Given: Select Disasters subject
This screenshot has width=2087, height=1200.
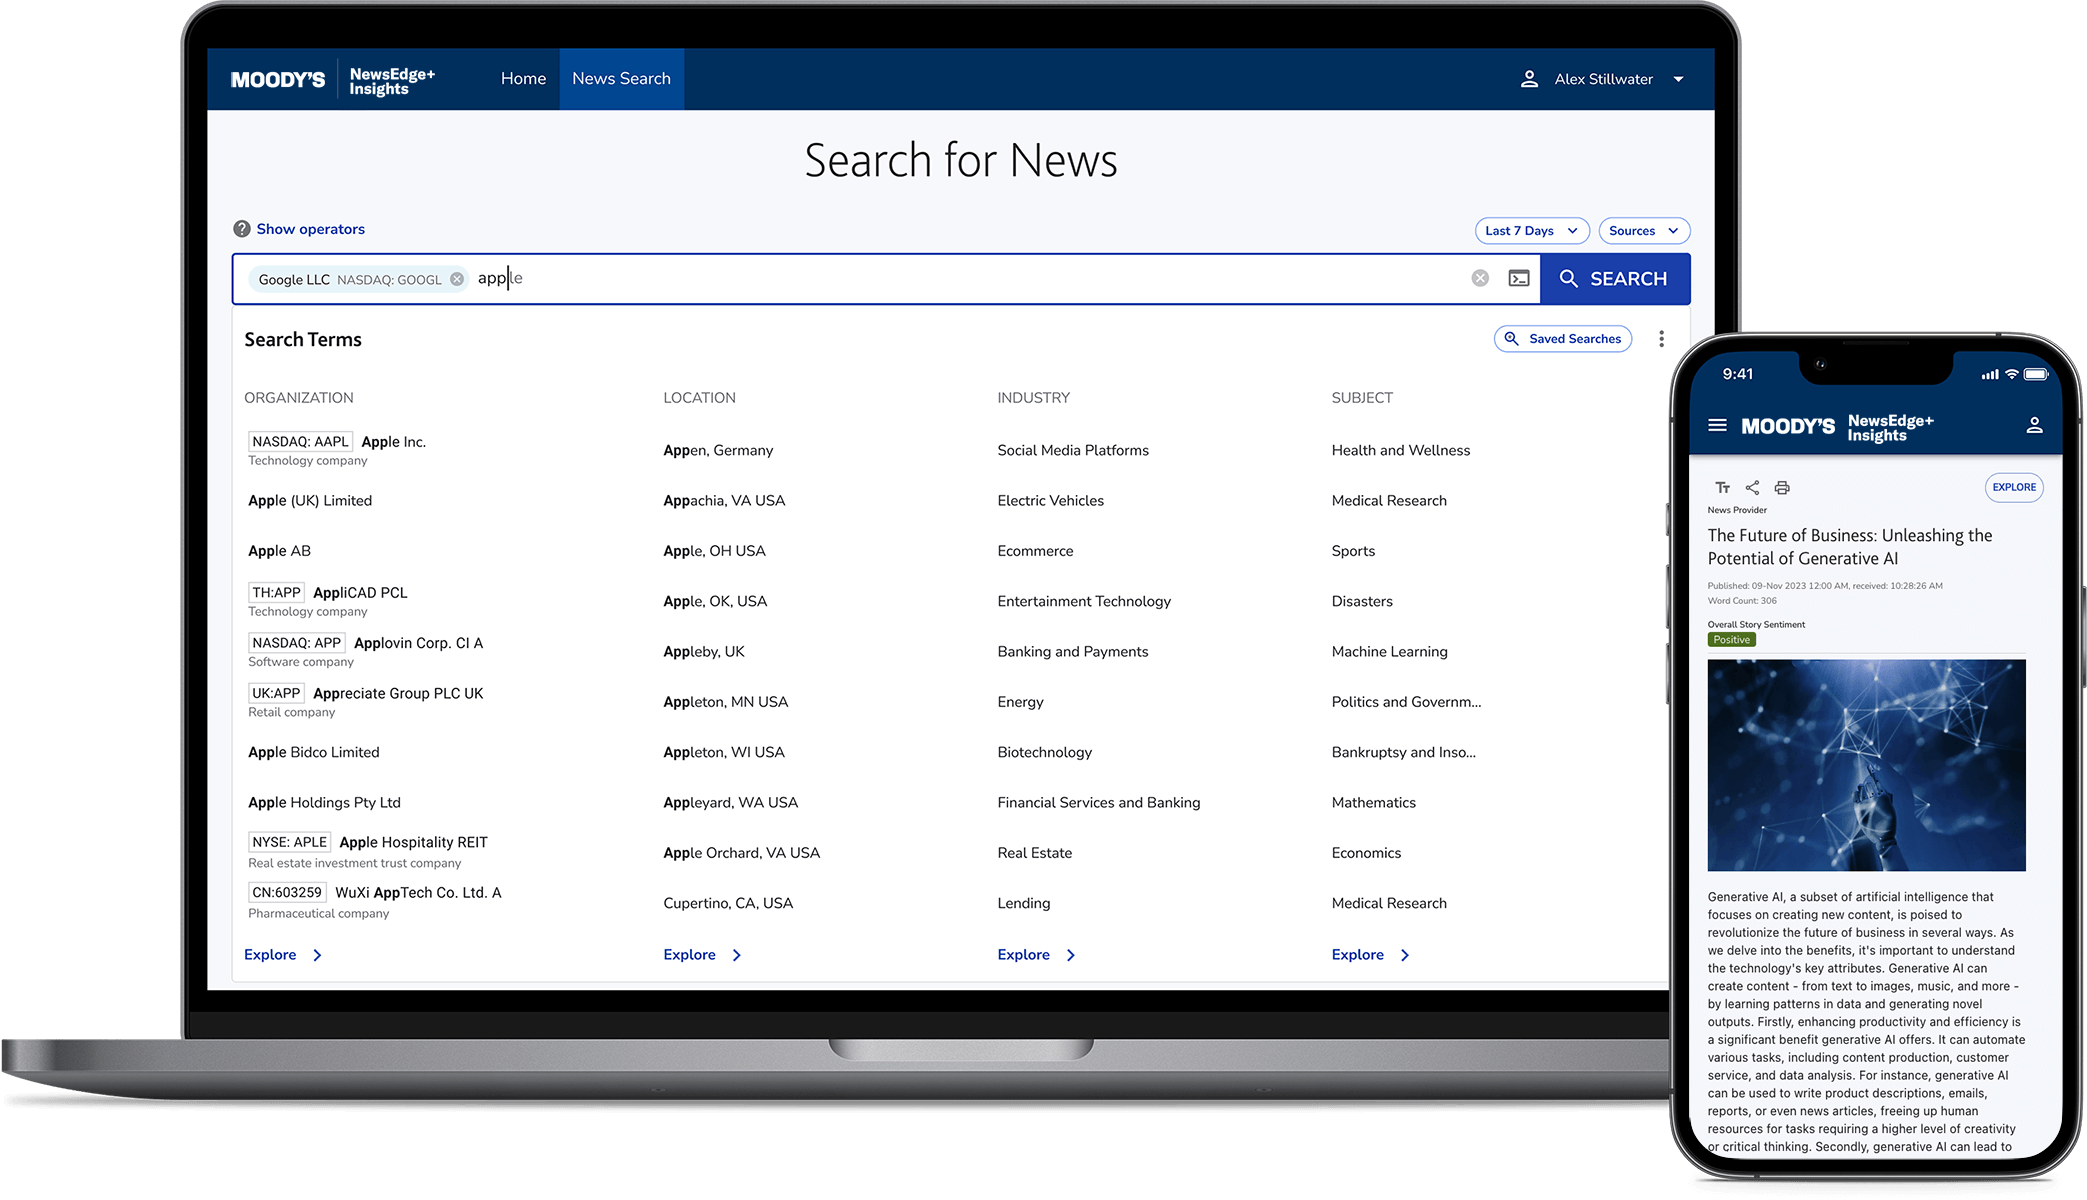Looking at the screenshot, I should coord(1362,601).
